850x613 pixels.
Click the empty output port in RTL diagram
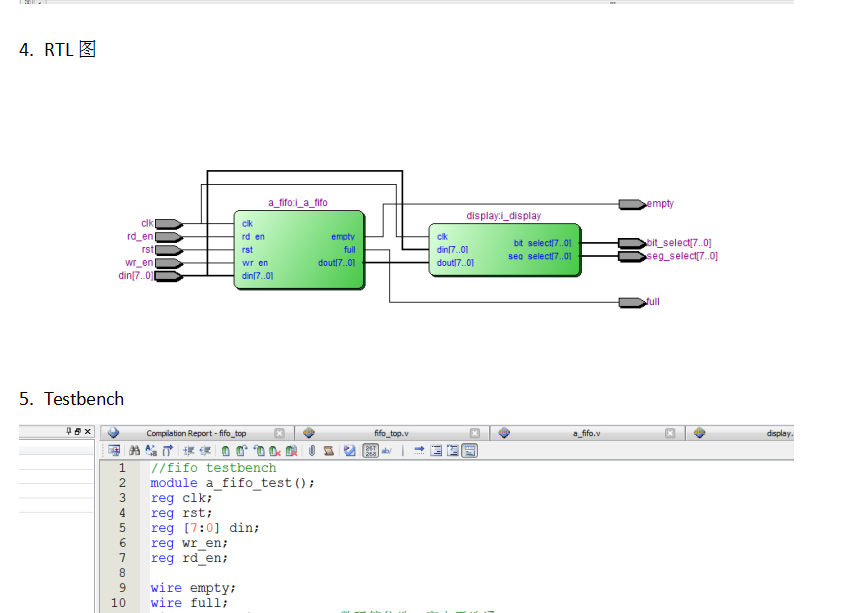630,203
